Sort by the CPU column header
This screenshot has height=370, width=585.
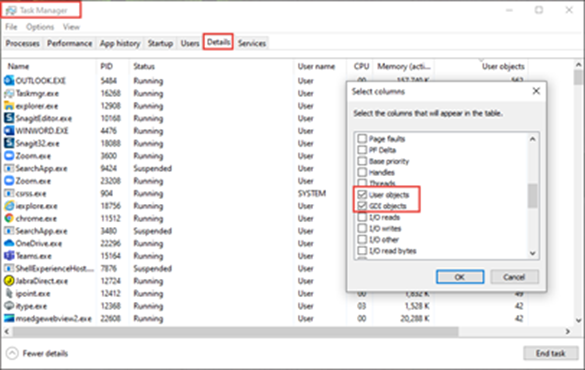(360, 66)
